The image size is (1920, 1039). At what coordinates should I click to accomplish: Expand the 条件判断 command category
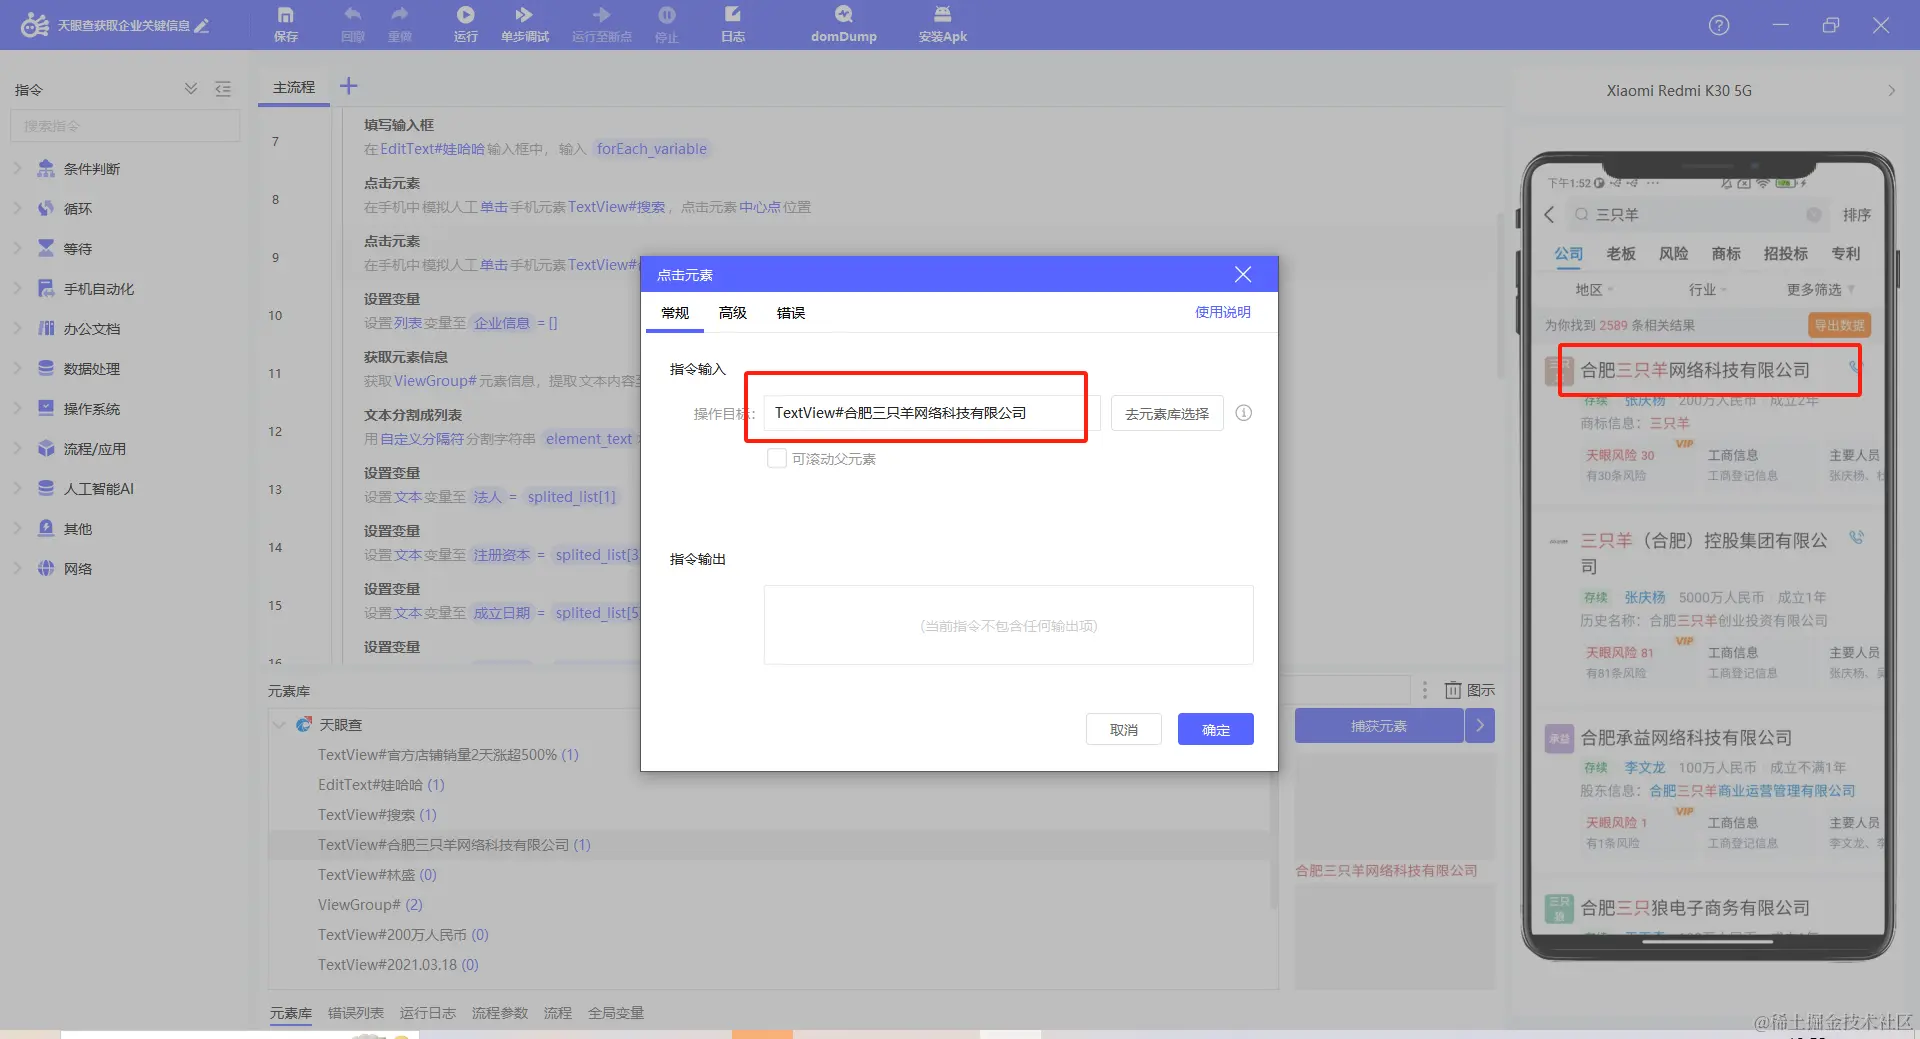(x=17, y=169)
